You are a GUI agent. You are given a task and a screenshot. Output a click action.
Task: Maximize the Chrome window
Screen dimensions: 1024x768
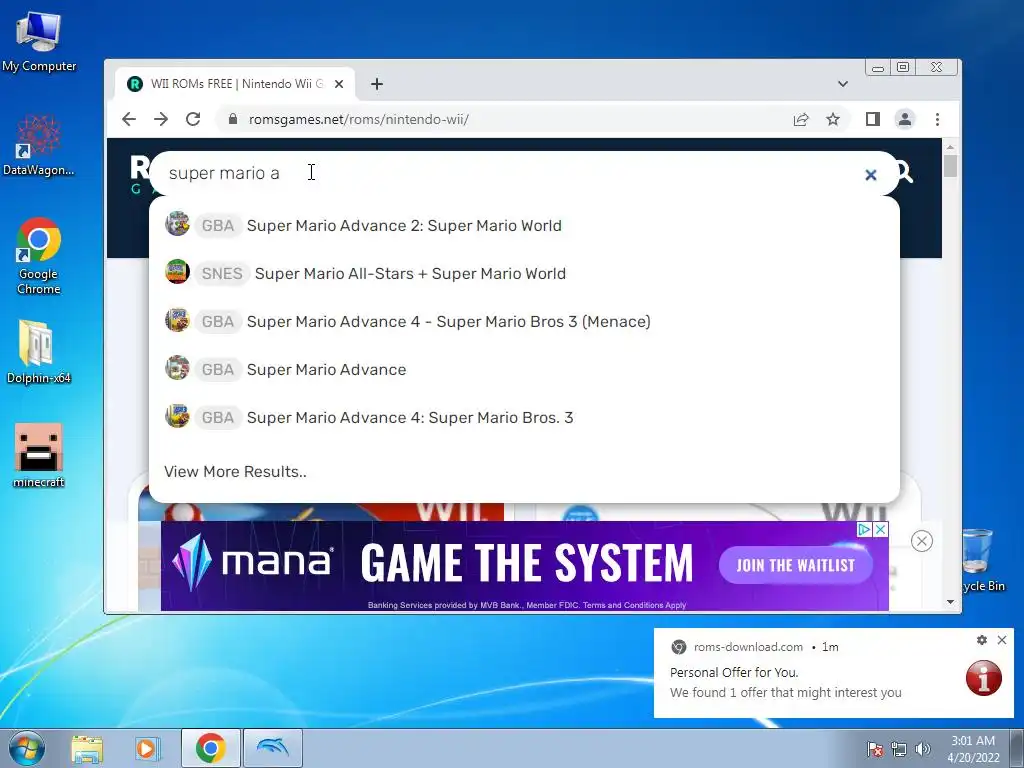[x=903, y=67]
